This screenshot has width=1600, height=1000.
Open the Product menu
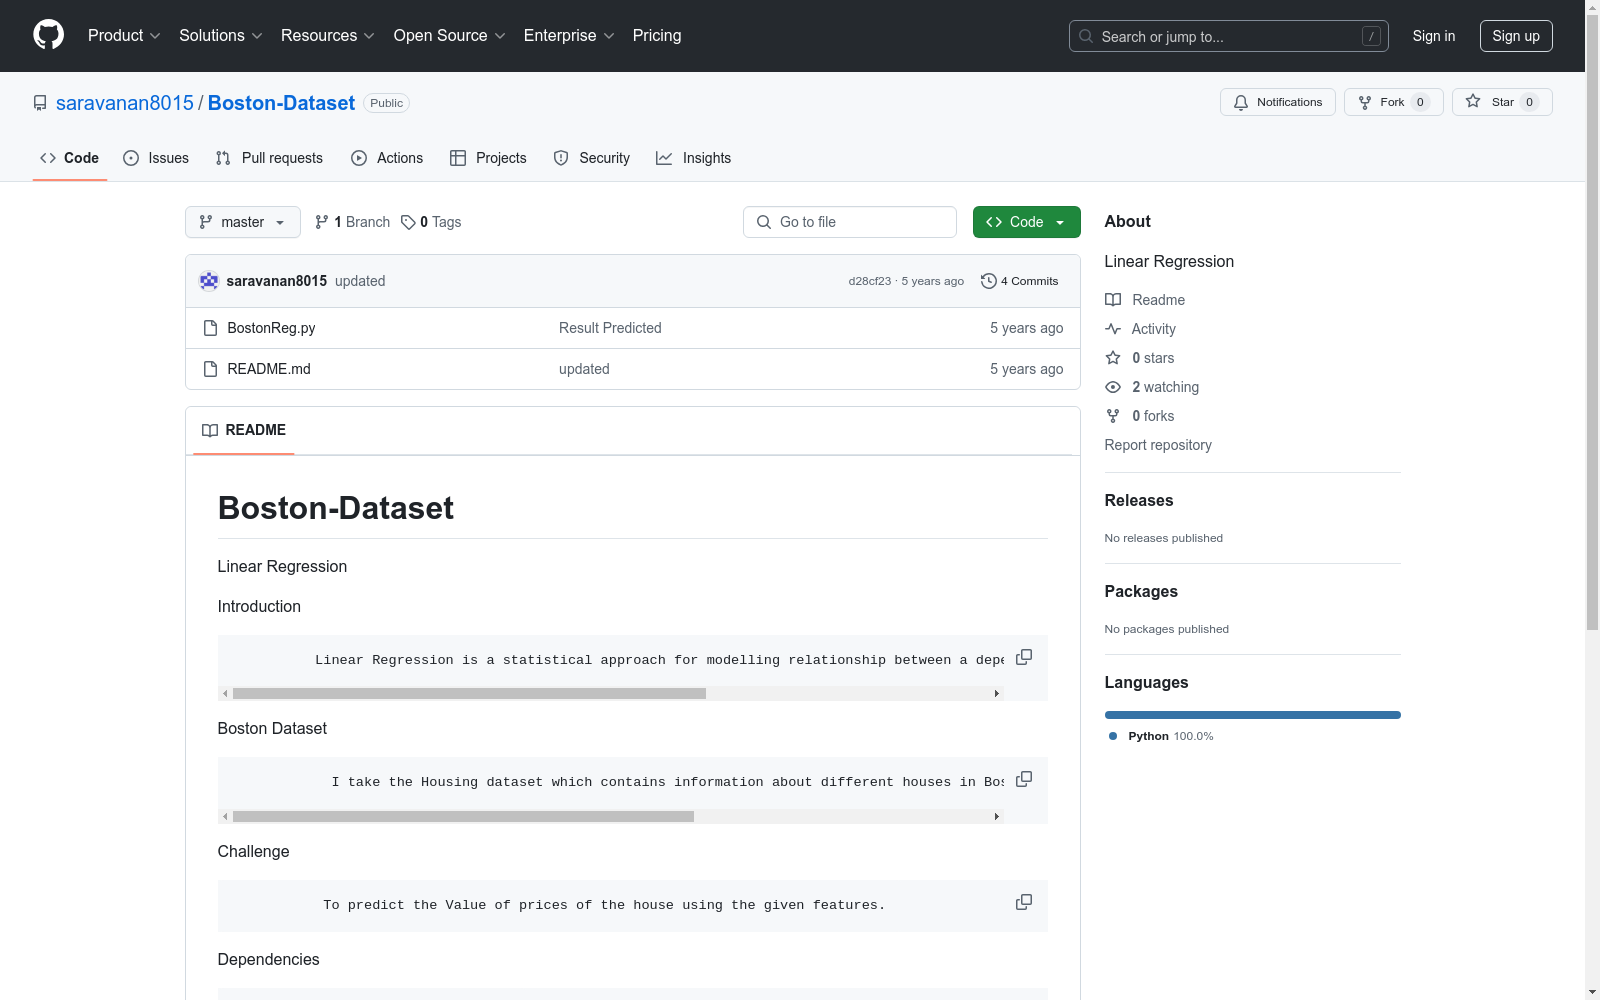click(x=124, y=36)
